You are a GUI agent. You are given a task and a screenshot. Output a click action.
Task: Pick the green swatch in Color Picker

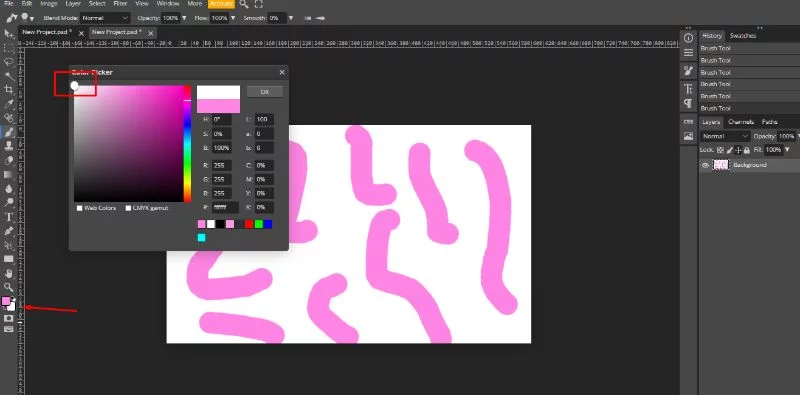pyautogui.click(x=259, y=224)
